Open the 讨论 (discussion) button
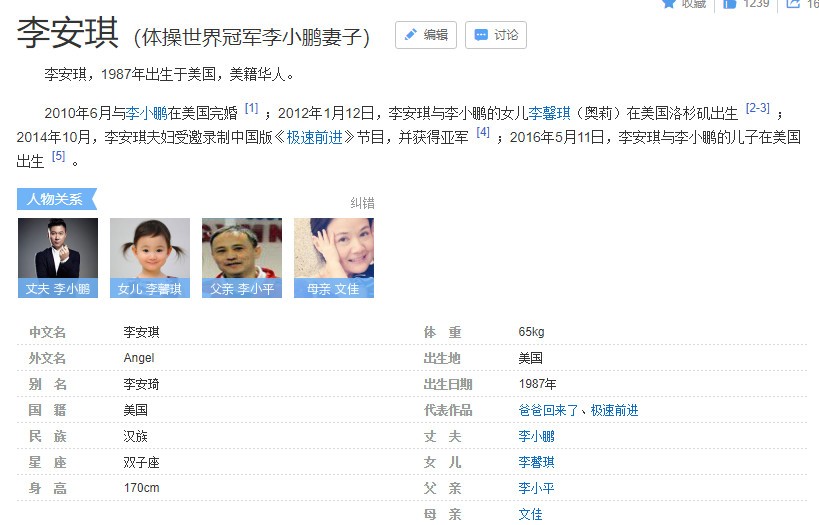 click(495, 35)
